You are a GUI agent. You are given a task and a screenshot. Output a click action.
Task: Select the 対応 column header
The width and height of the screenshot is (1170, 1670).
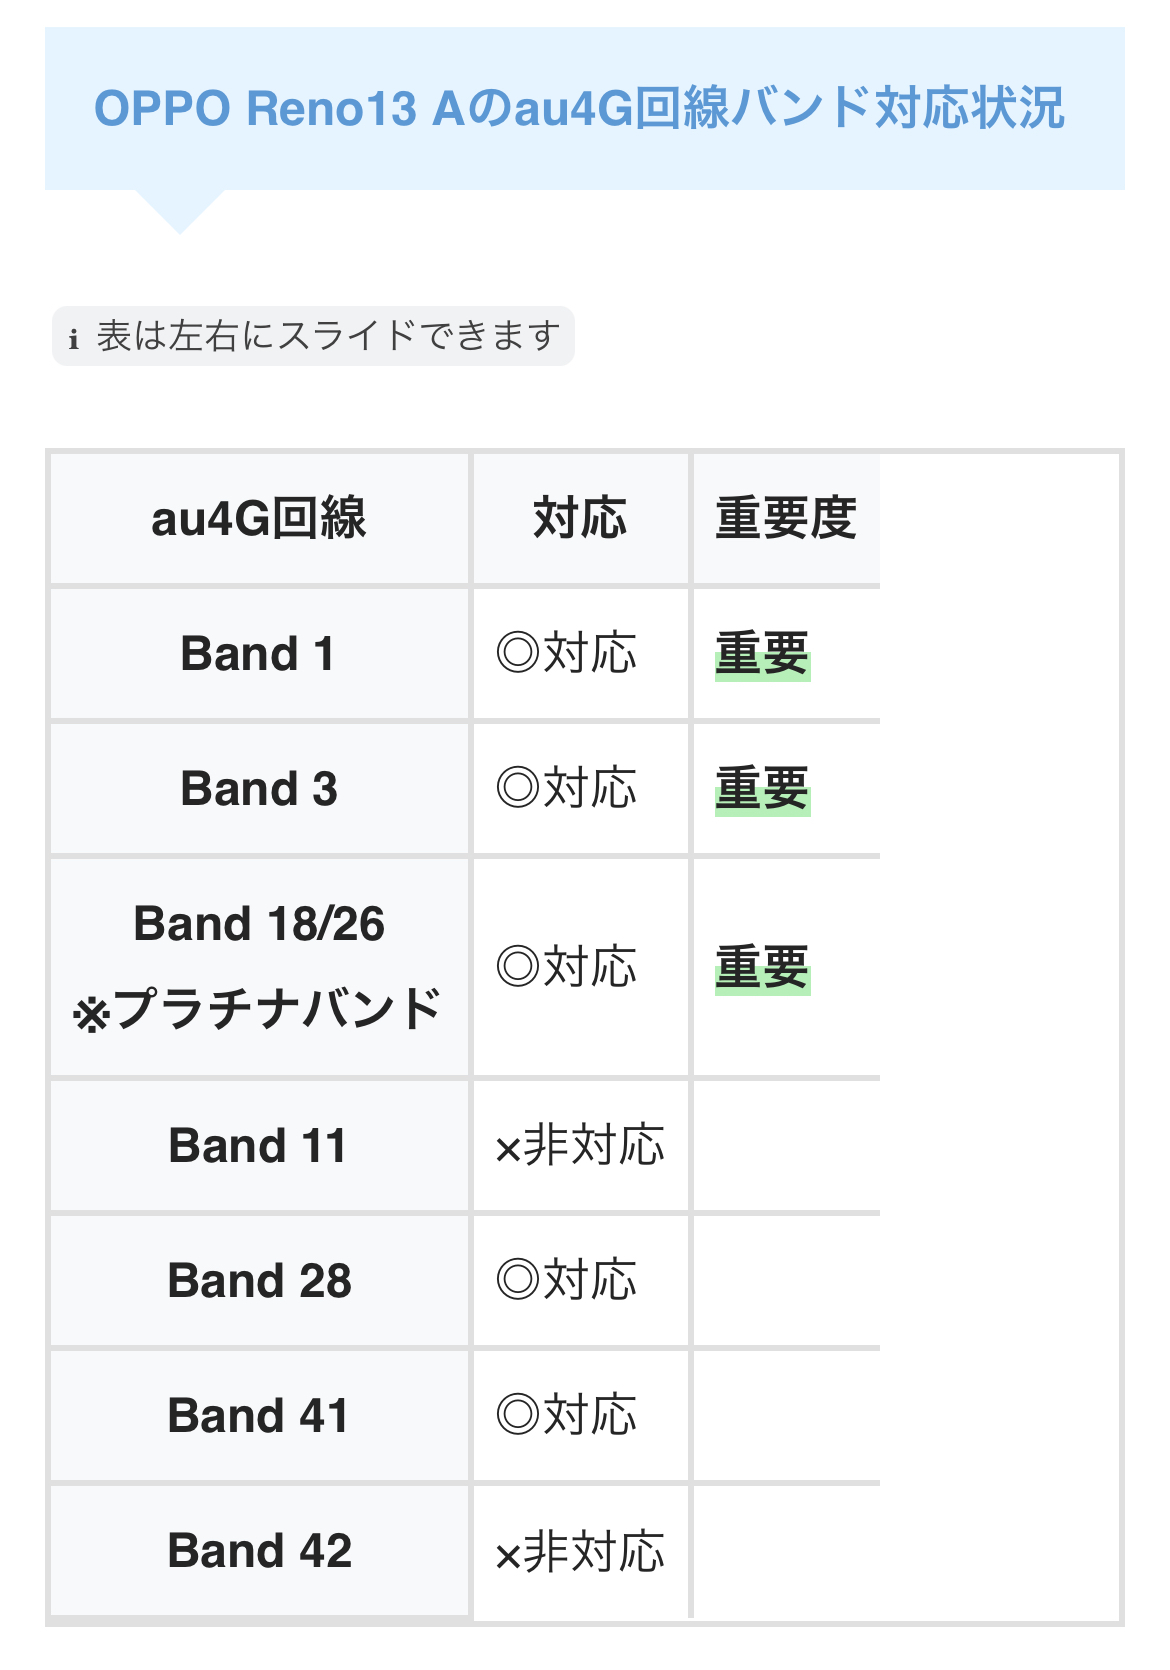click(x=580, y=518)
